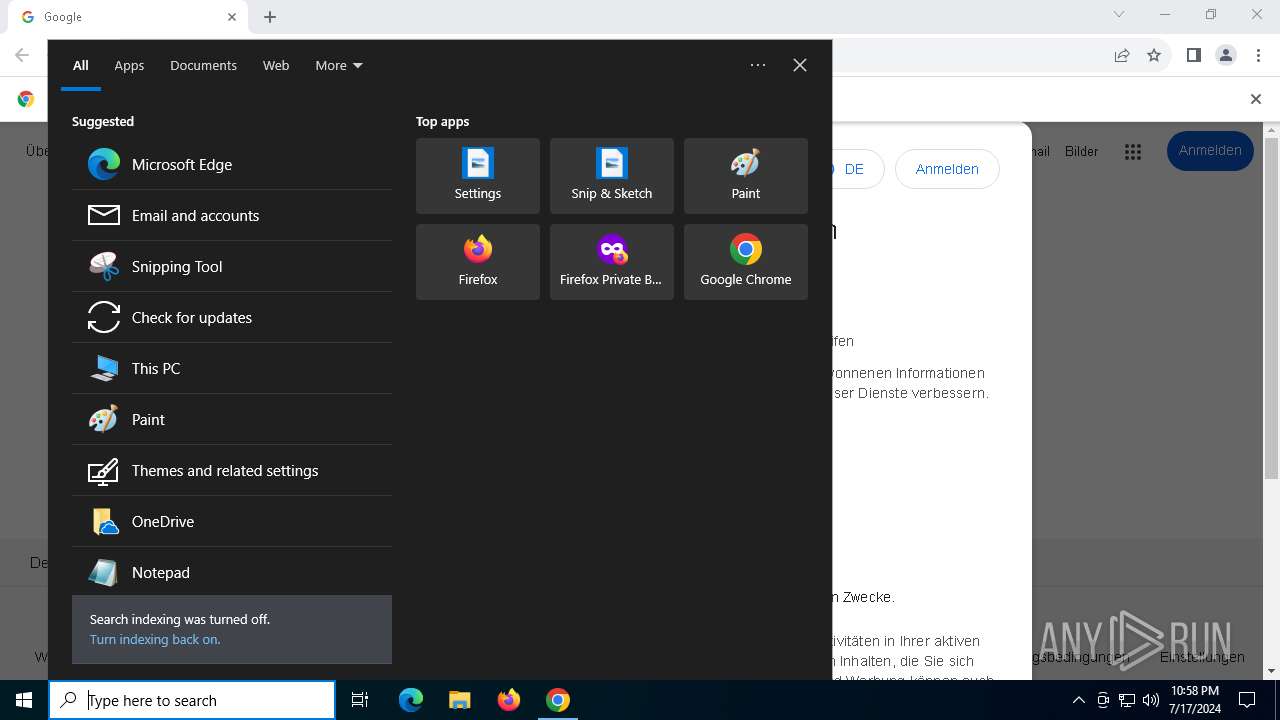Open File Explorer from the taskbar
This screenshot has height=720, width=1280.
point(459,700)
